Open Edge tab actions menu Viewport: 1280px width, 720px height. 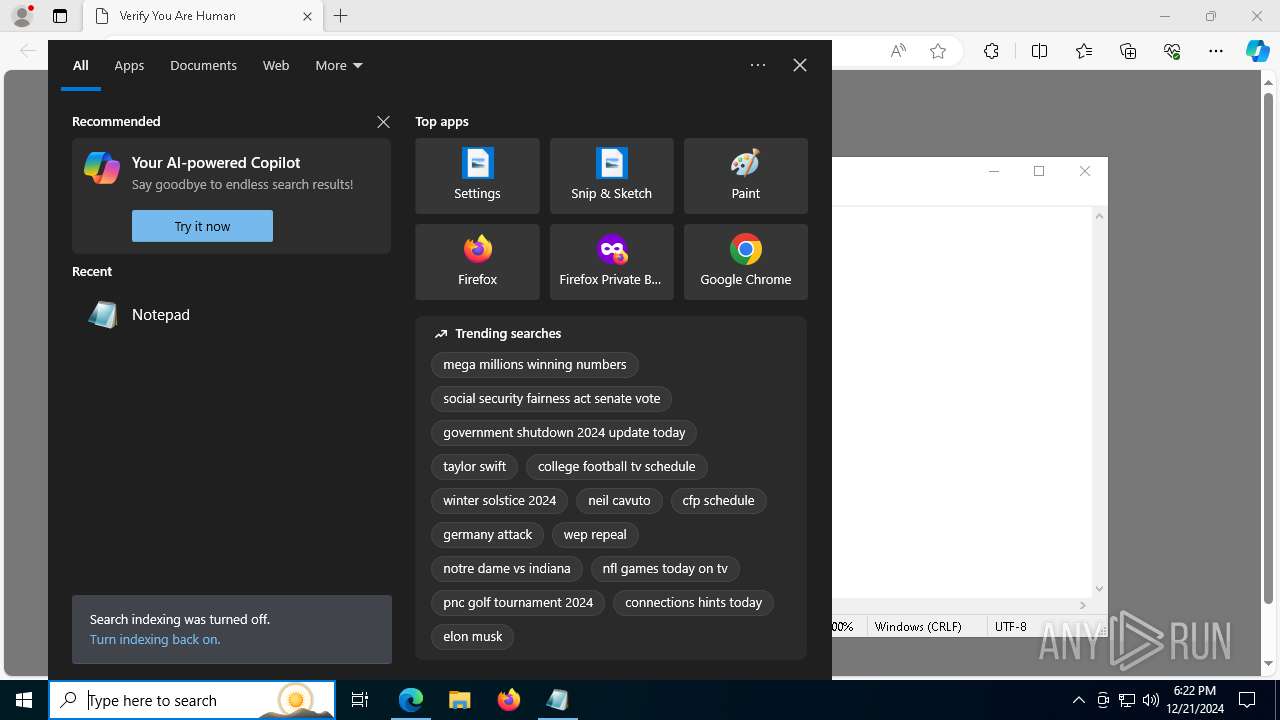pos(60,16)
